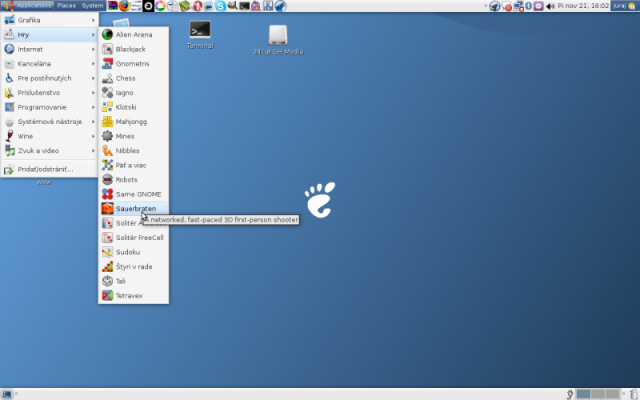
Task: Start the Sudoku game
Action: coord(133,252)
